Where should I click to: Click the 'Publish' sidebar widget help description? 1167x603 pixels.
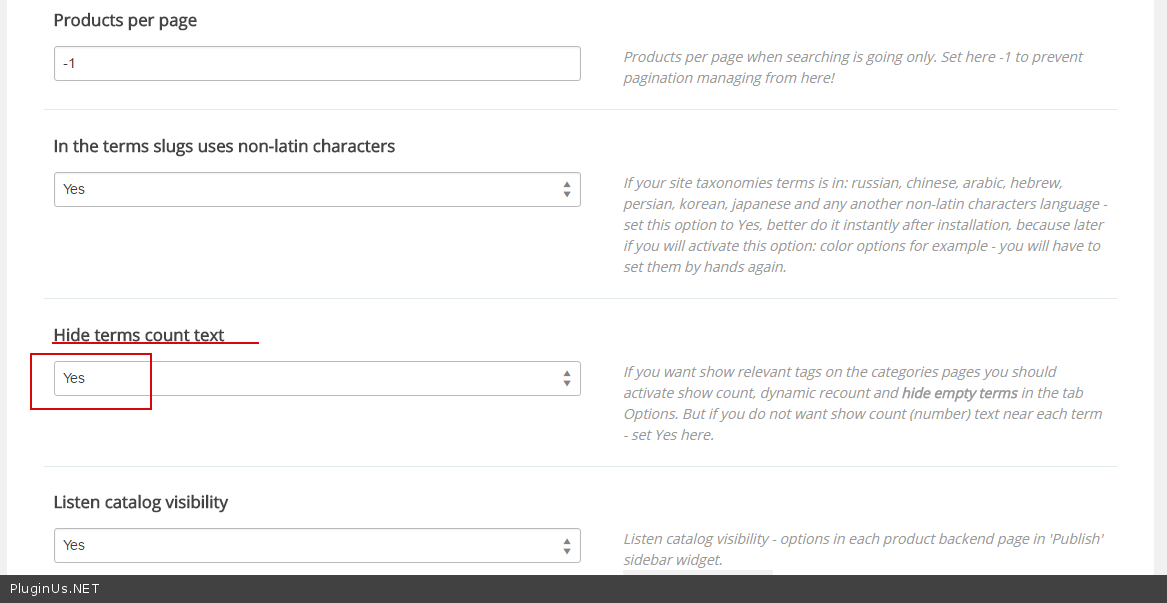[x=863, y=549]
